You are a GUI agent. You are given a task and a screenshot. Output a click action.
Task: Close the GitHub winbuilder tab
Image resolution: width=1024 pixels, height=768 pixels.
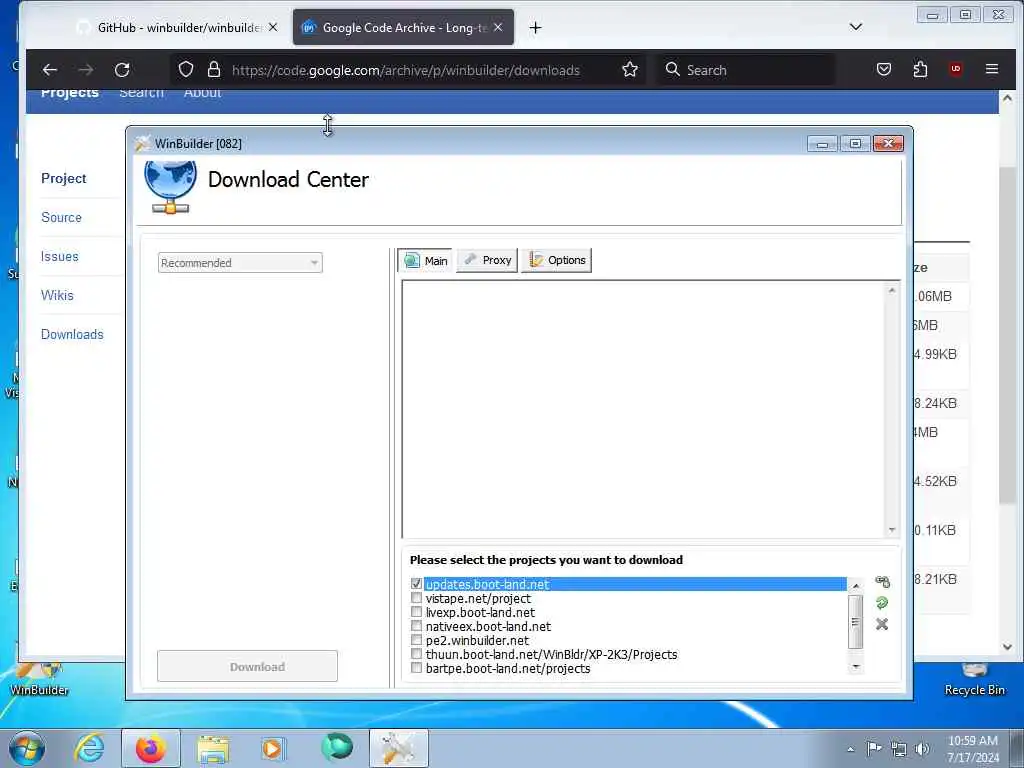tap(273, 27)
